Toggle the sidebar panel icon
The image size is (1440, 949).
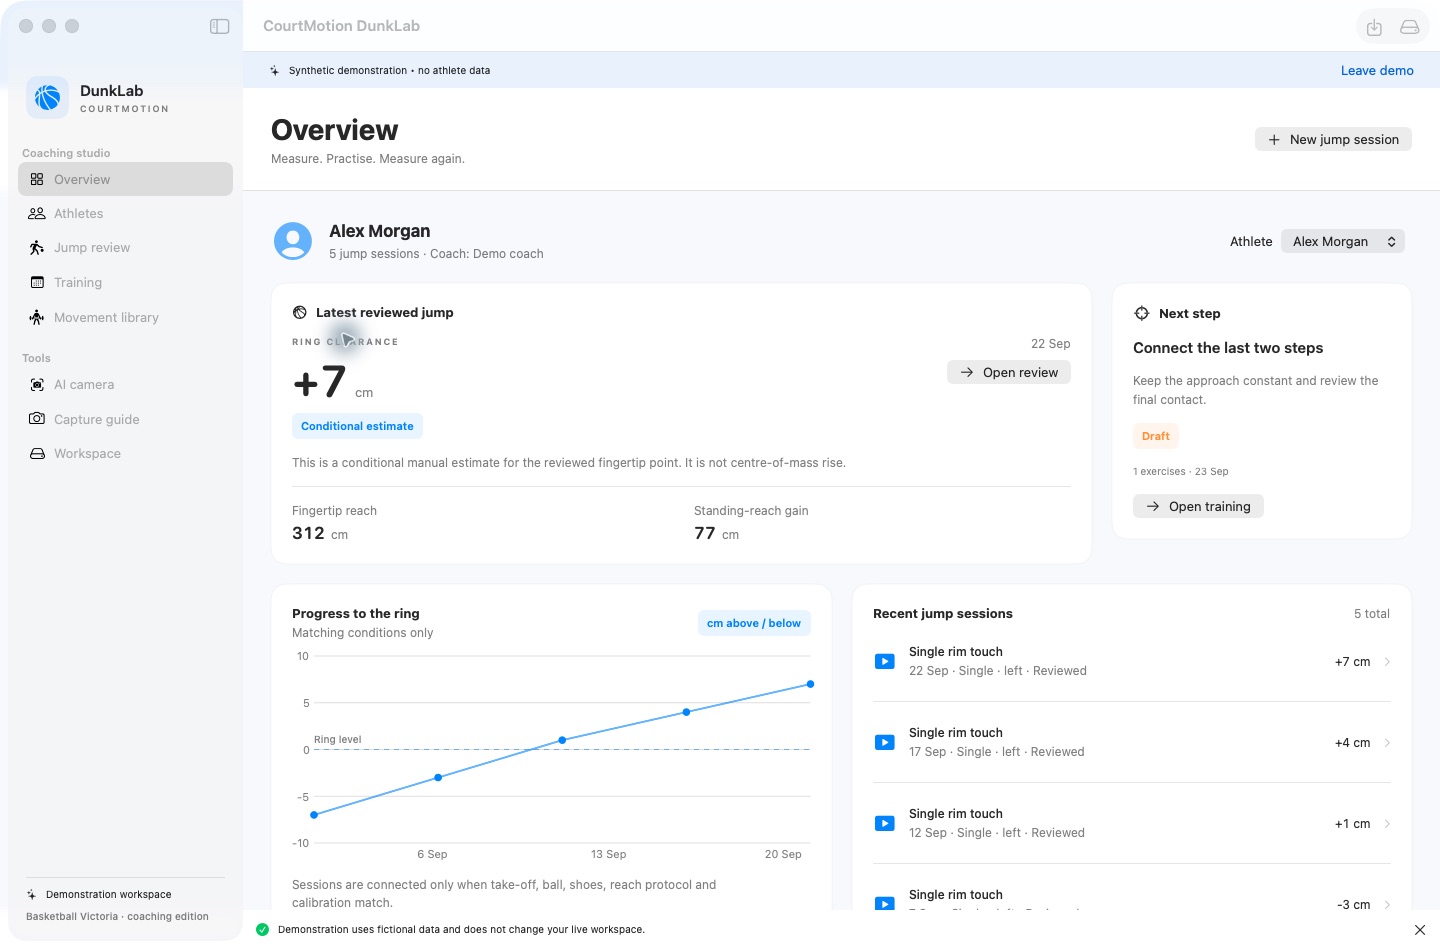220,26
